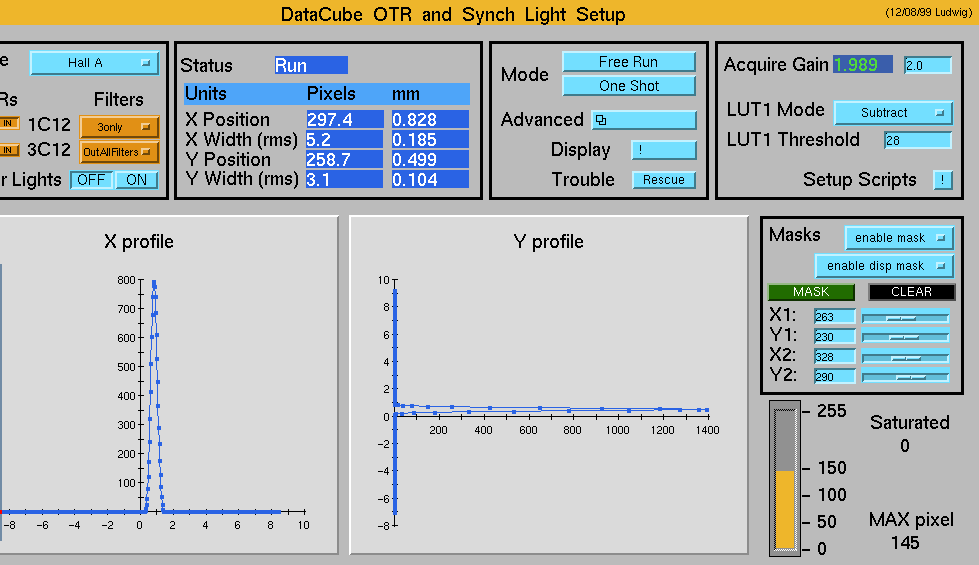Click the Display exclamation button

(x=663, y=150)
